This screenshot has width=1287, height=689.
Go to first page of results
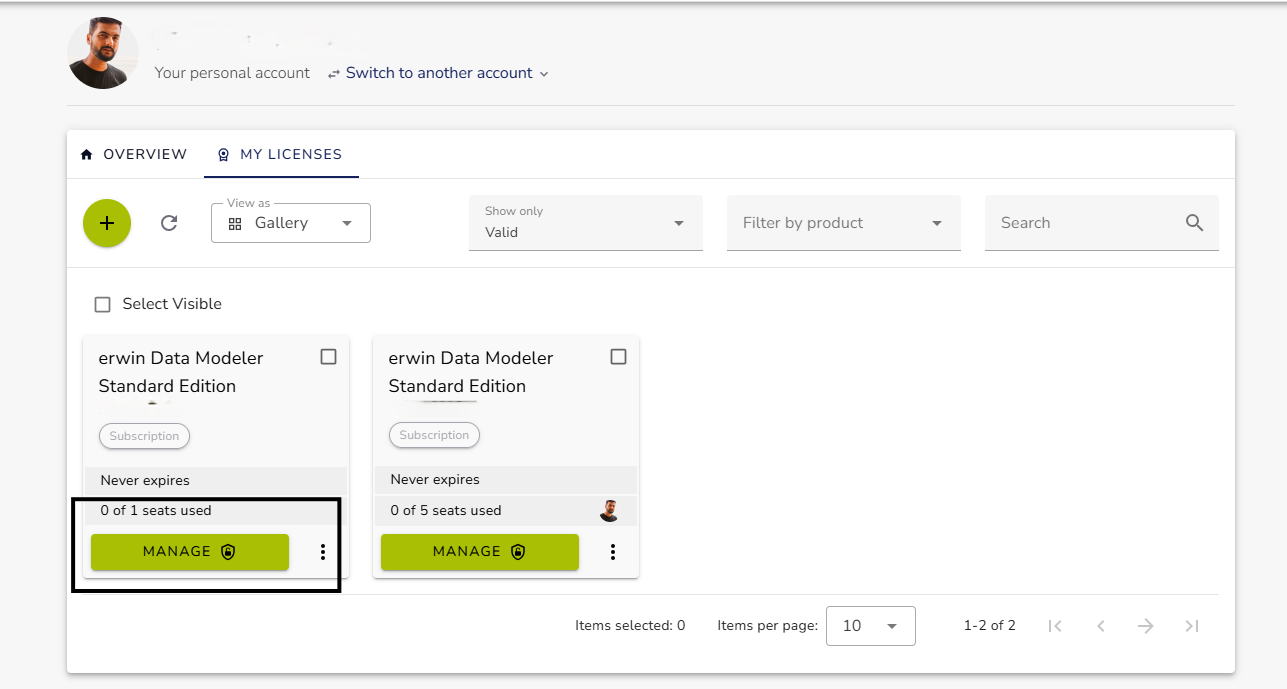point(1054,626)
